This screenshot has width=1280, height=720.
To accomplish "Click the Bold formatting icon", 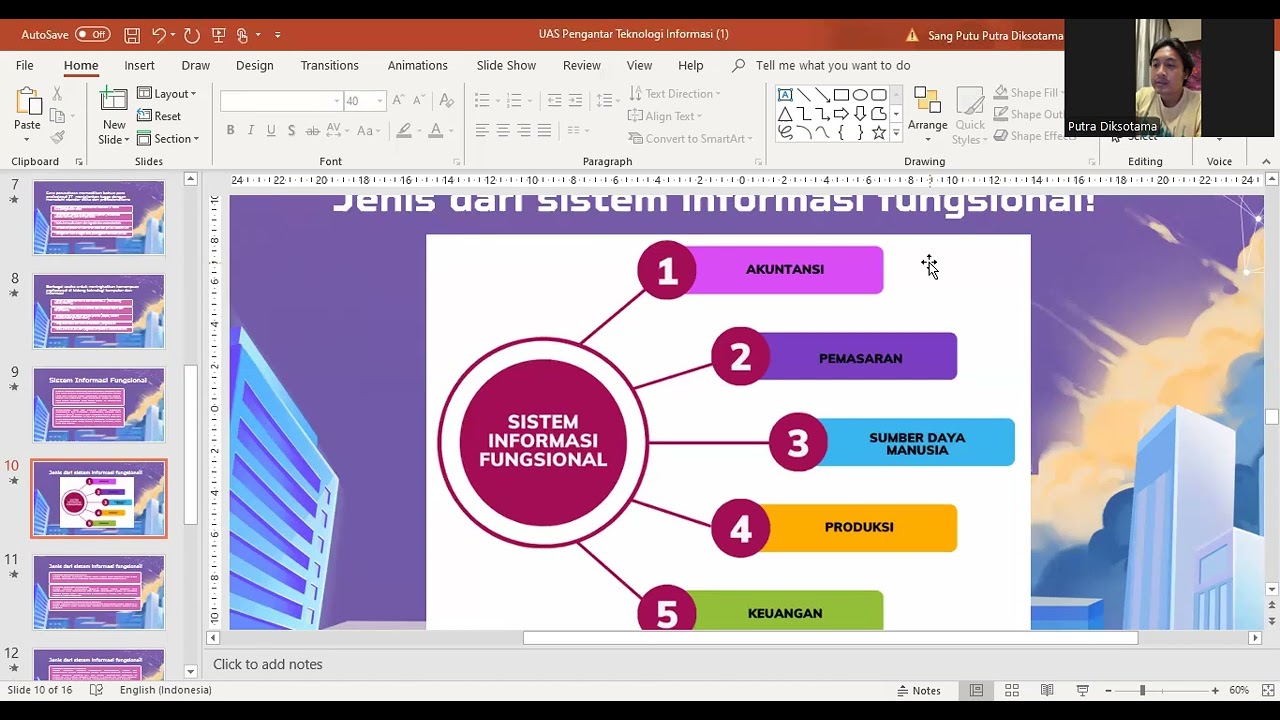I will [x=230, y=130].
